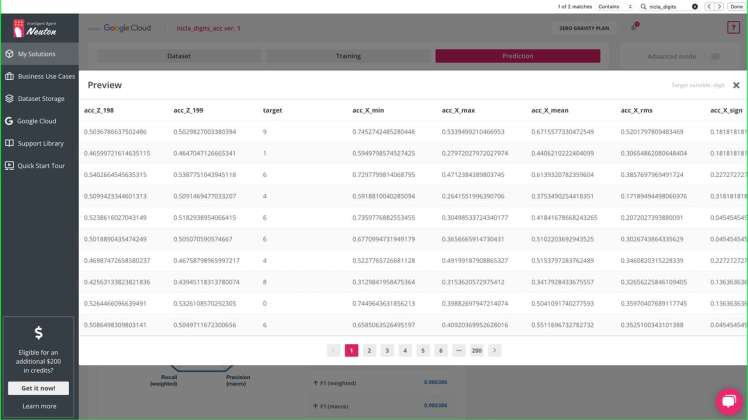Click the help question mark icon

[733, 28]
